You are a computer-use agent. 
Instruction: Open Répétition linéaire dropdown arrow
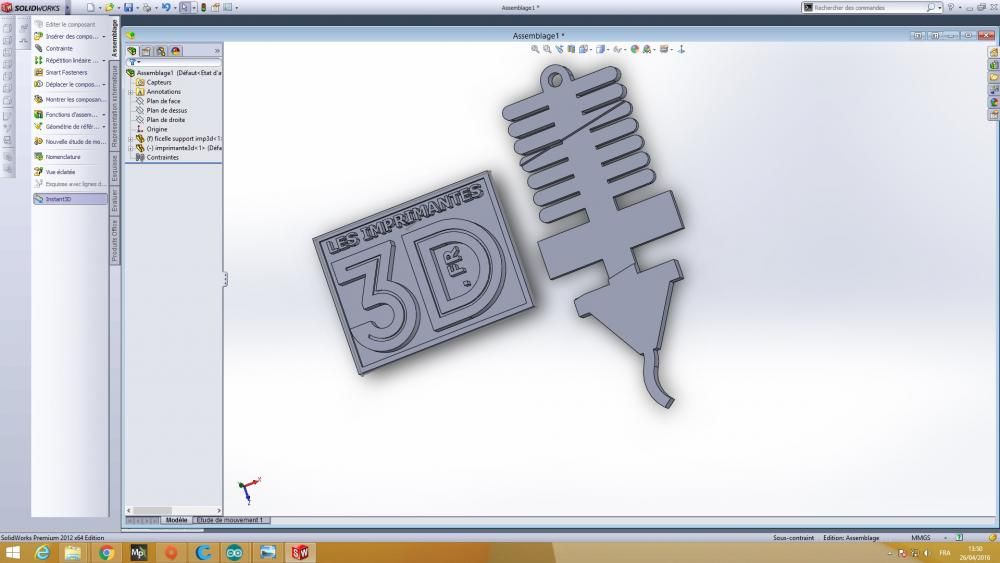pyautogui.click(x=104, y=61)
